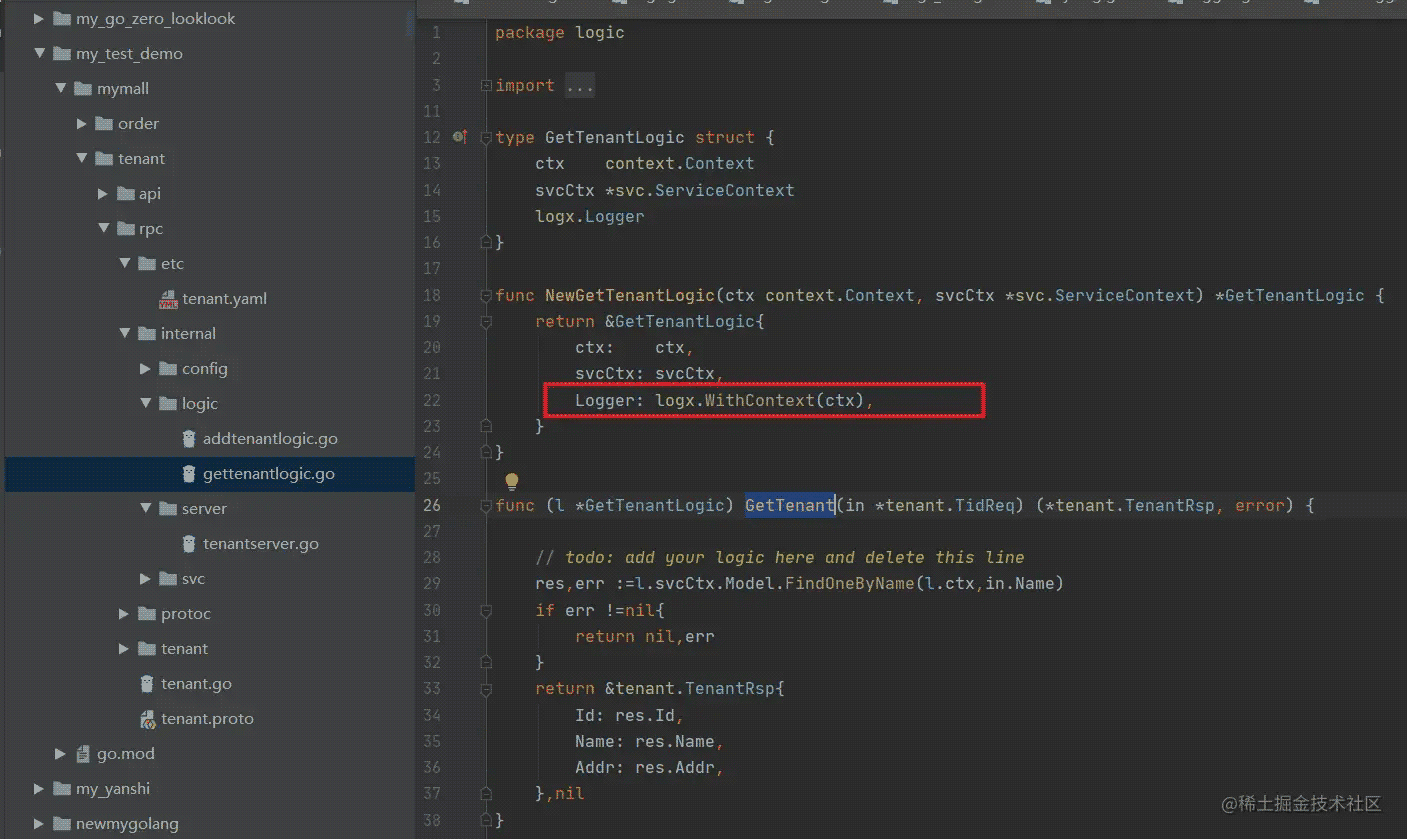Toggle fold marker on import line
1407x839 pixels.
point(486,86)
